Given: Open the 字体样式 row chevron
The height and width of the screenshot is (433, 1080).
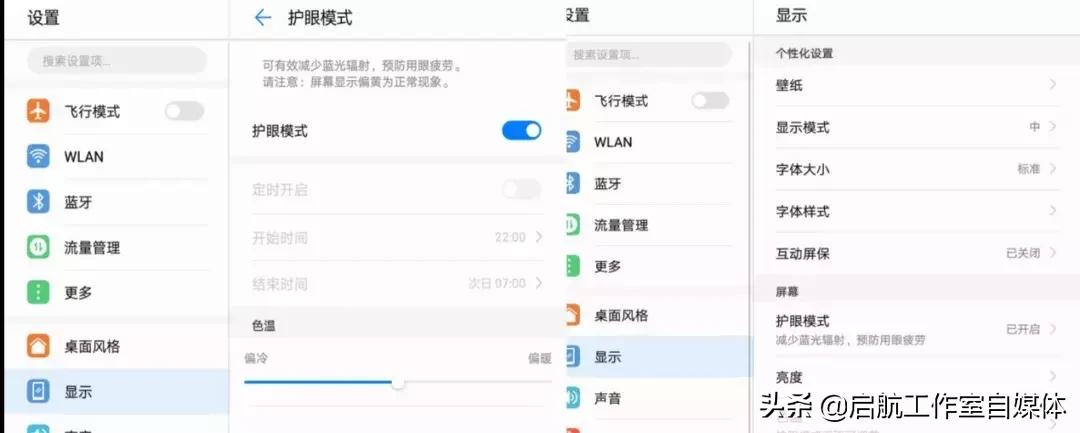Looking at the screenshot, I should point(1053,211).
